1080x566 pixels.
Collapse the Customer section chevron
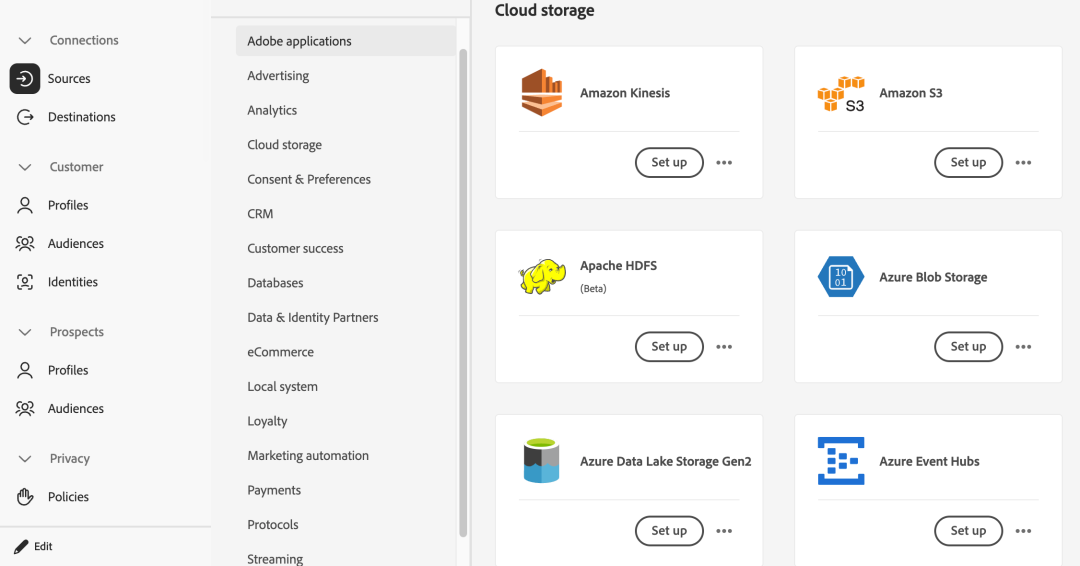pyautogui.click(x=25, y=167)
